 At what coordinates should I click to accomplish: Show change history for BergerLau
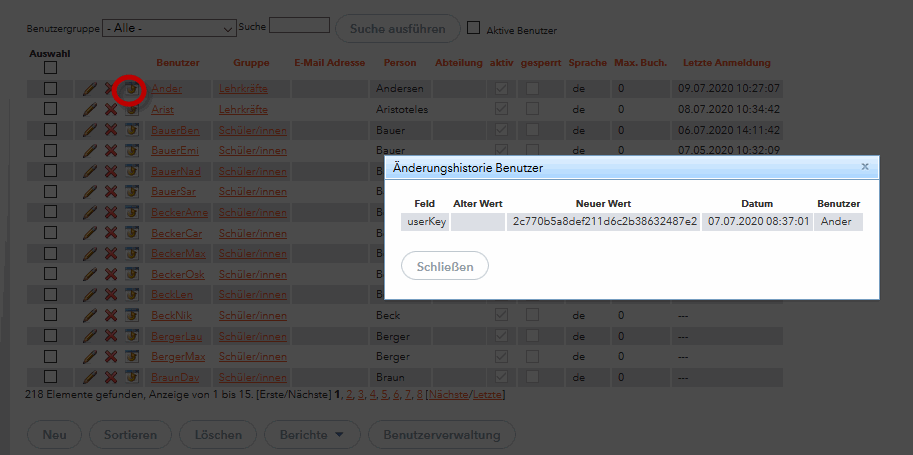point(132,336)
